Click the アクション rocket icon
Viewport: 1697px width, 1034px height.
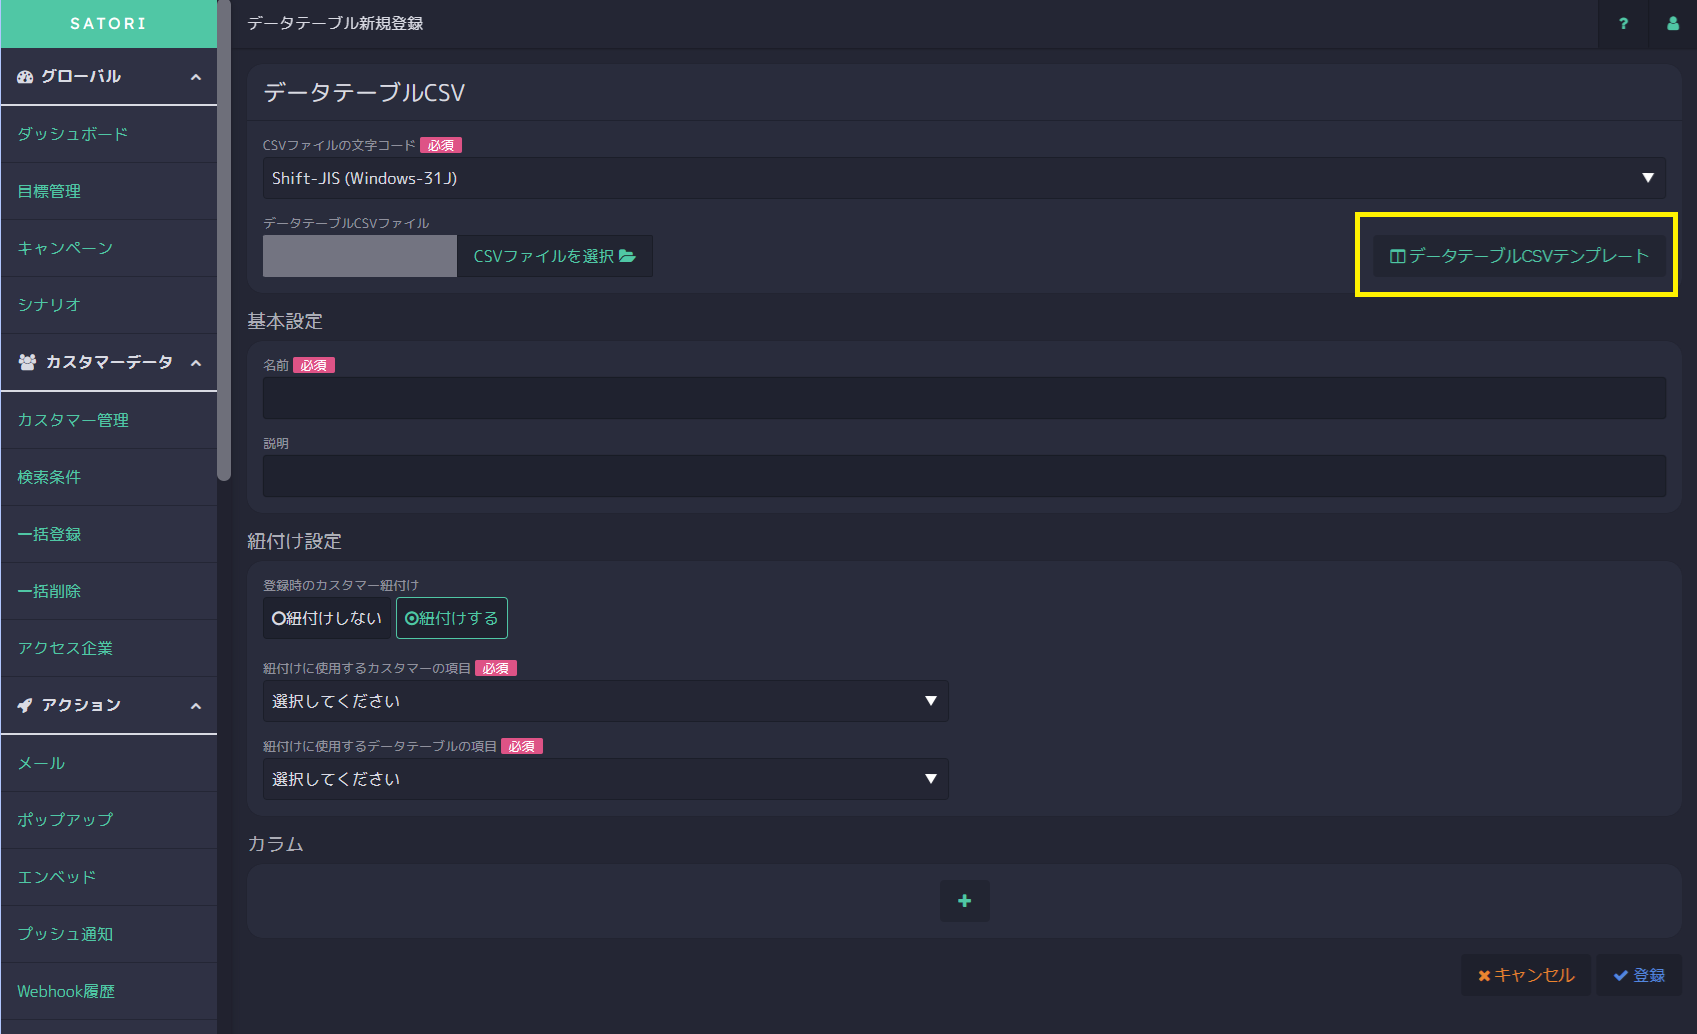(25, 705)
